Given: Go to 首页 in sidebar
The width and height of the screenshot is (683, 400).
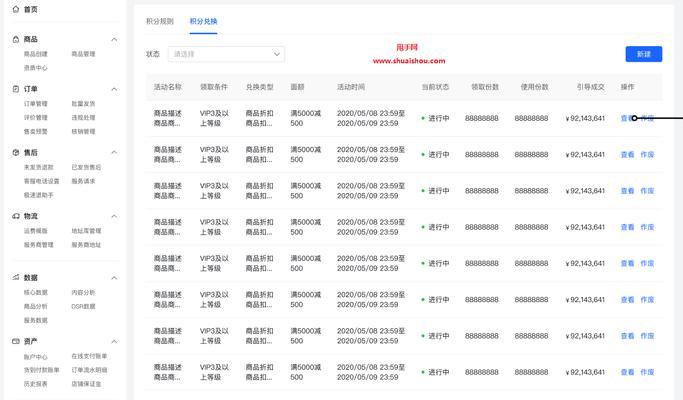Looking at the screenshot, I should tap(30, 9).
